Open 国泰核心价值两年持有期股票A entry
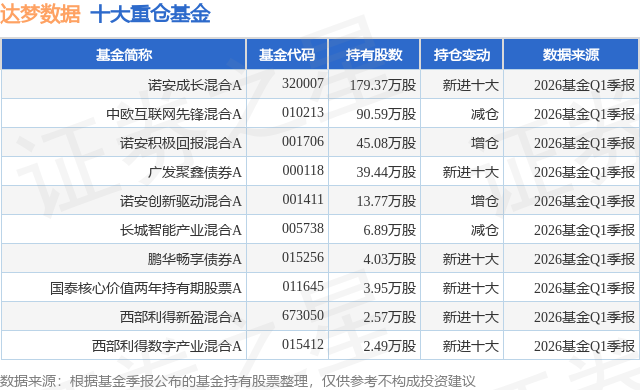 (x=146, y=288)
